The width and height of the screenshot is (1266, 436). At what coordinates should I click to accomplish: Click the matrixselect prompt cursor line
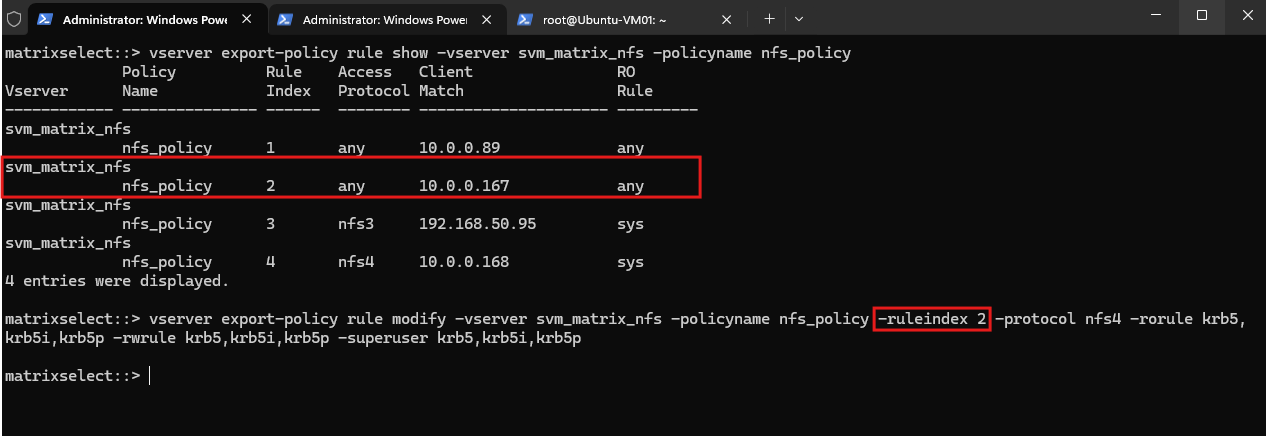[x=76, y=376]
